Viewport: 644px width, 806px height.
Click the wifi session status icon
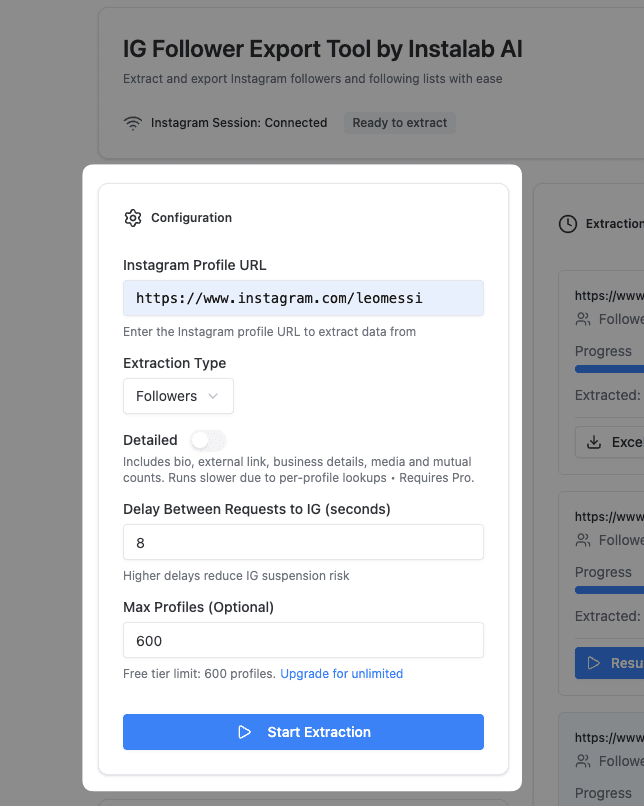(x=133, y=123)
